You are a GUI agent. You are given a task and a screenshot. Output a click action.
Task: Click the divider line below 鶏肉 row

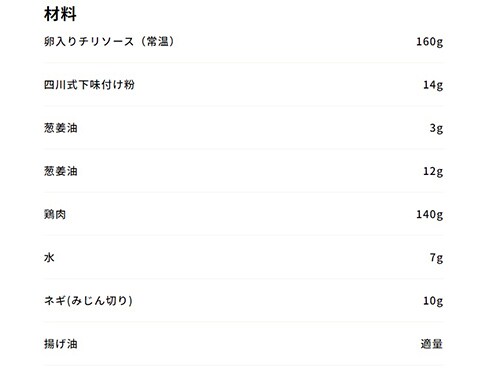tap(243, 235)
